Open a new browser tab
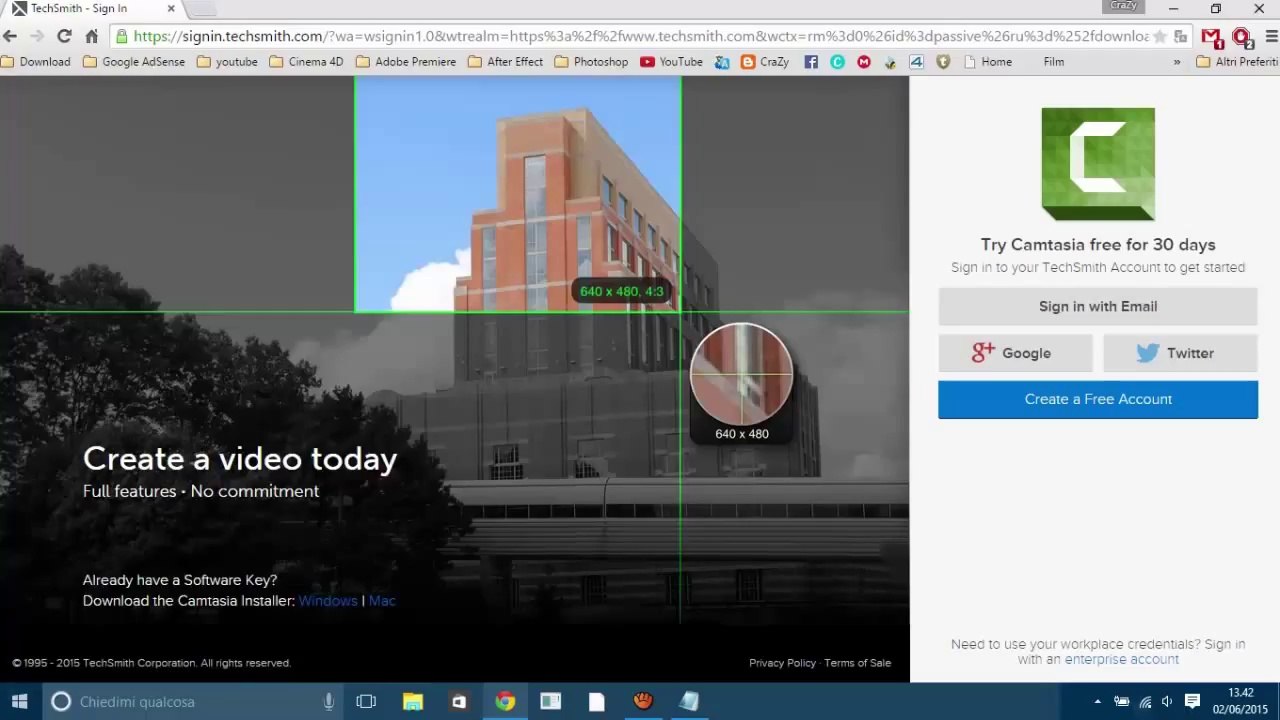 [x=202, y=9]
